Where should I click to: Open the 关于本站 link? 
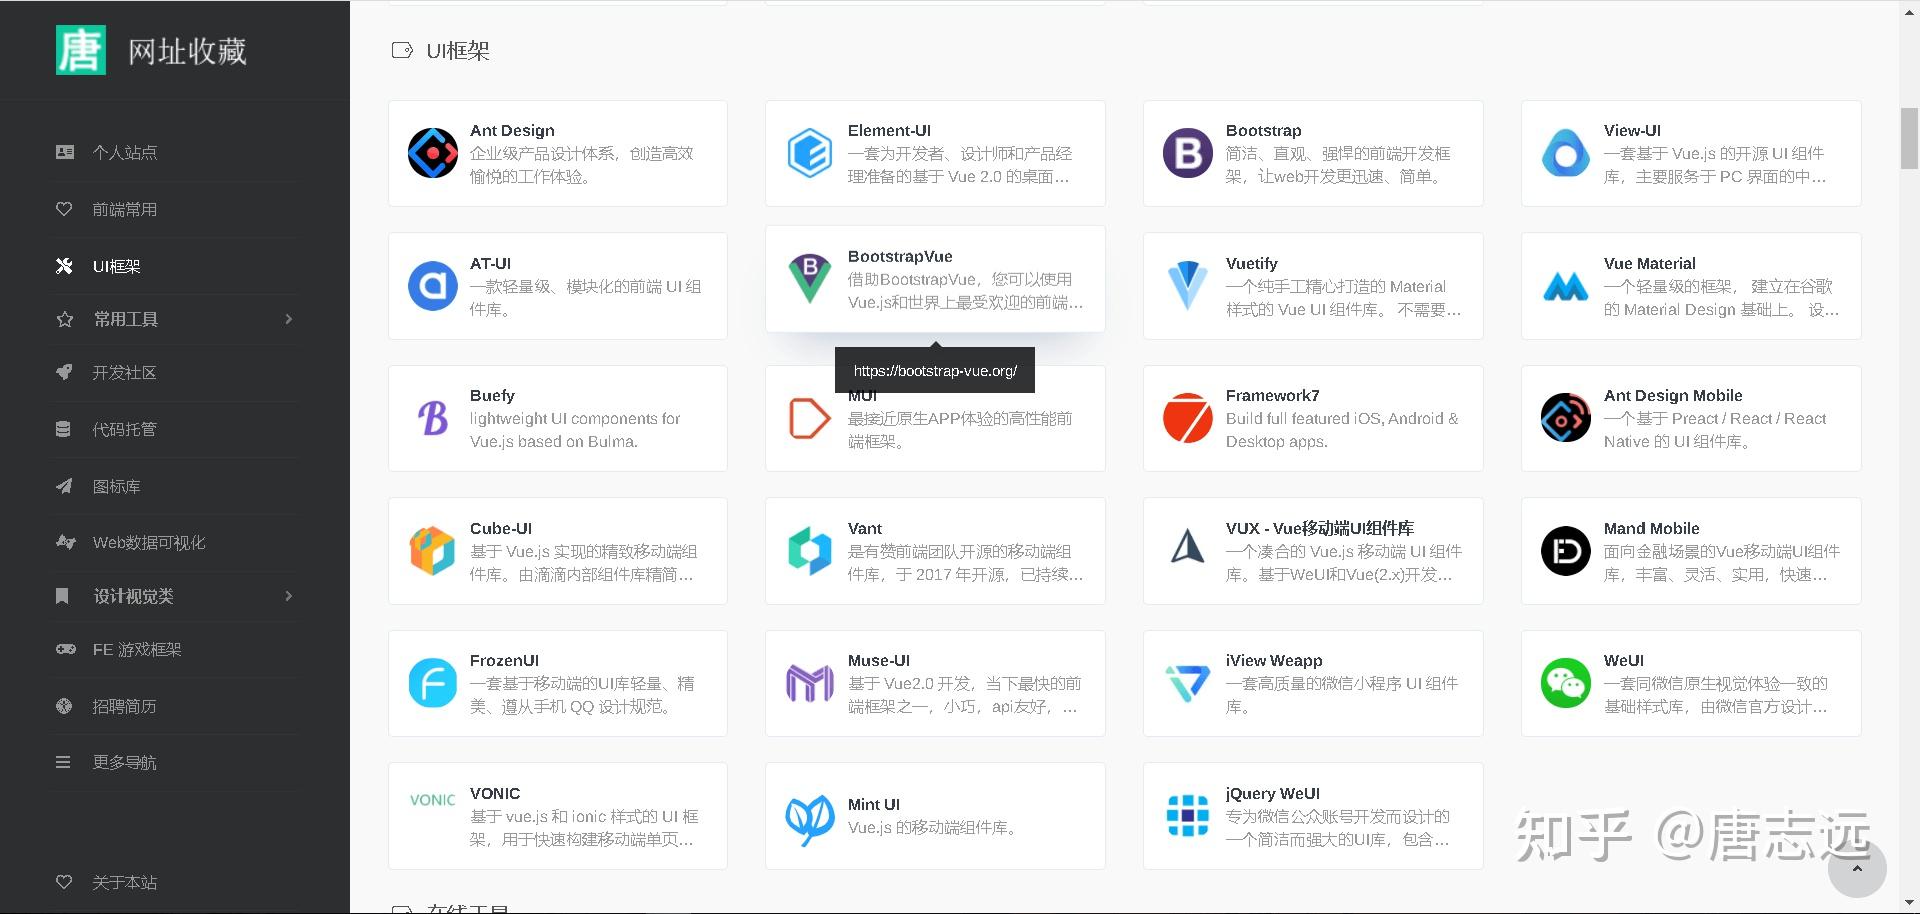(x=124, y=882)
